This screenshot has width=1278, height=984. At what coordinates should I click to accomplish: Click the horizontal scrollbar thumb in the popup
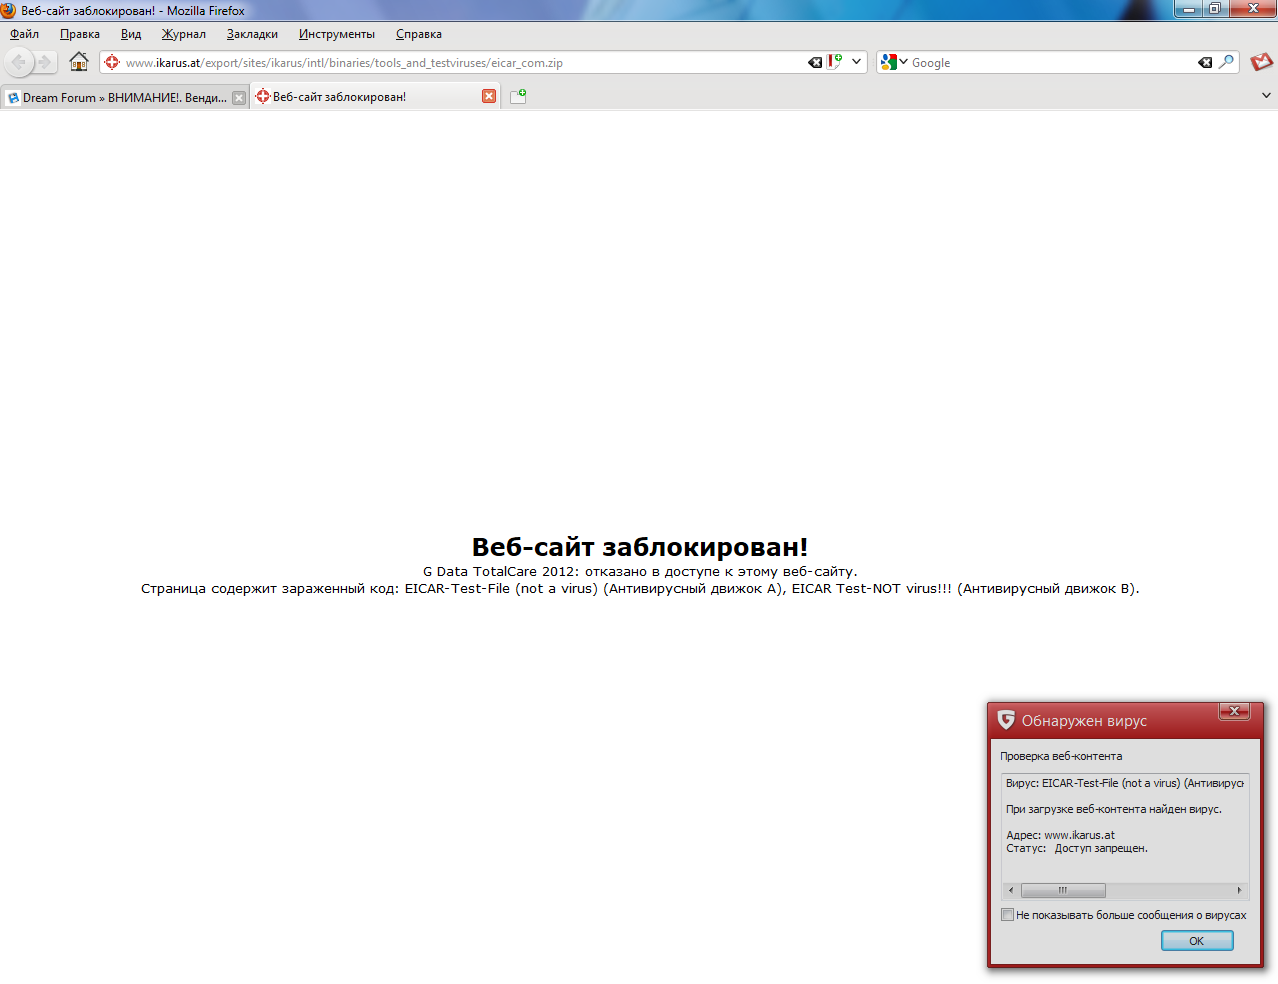point(1063,890)
